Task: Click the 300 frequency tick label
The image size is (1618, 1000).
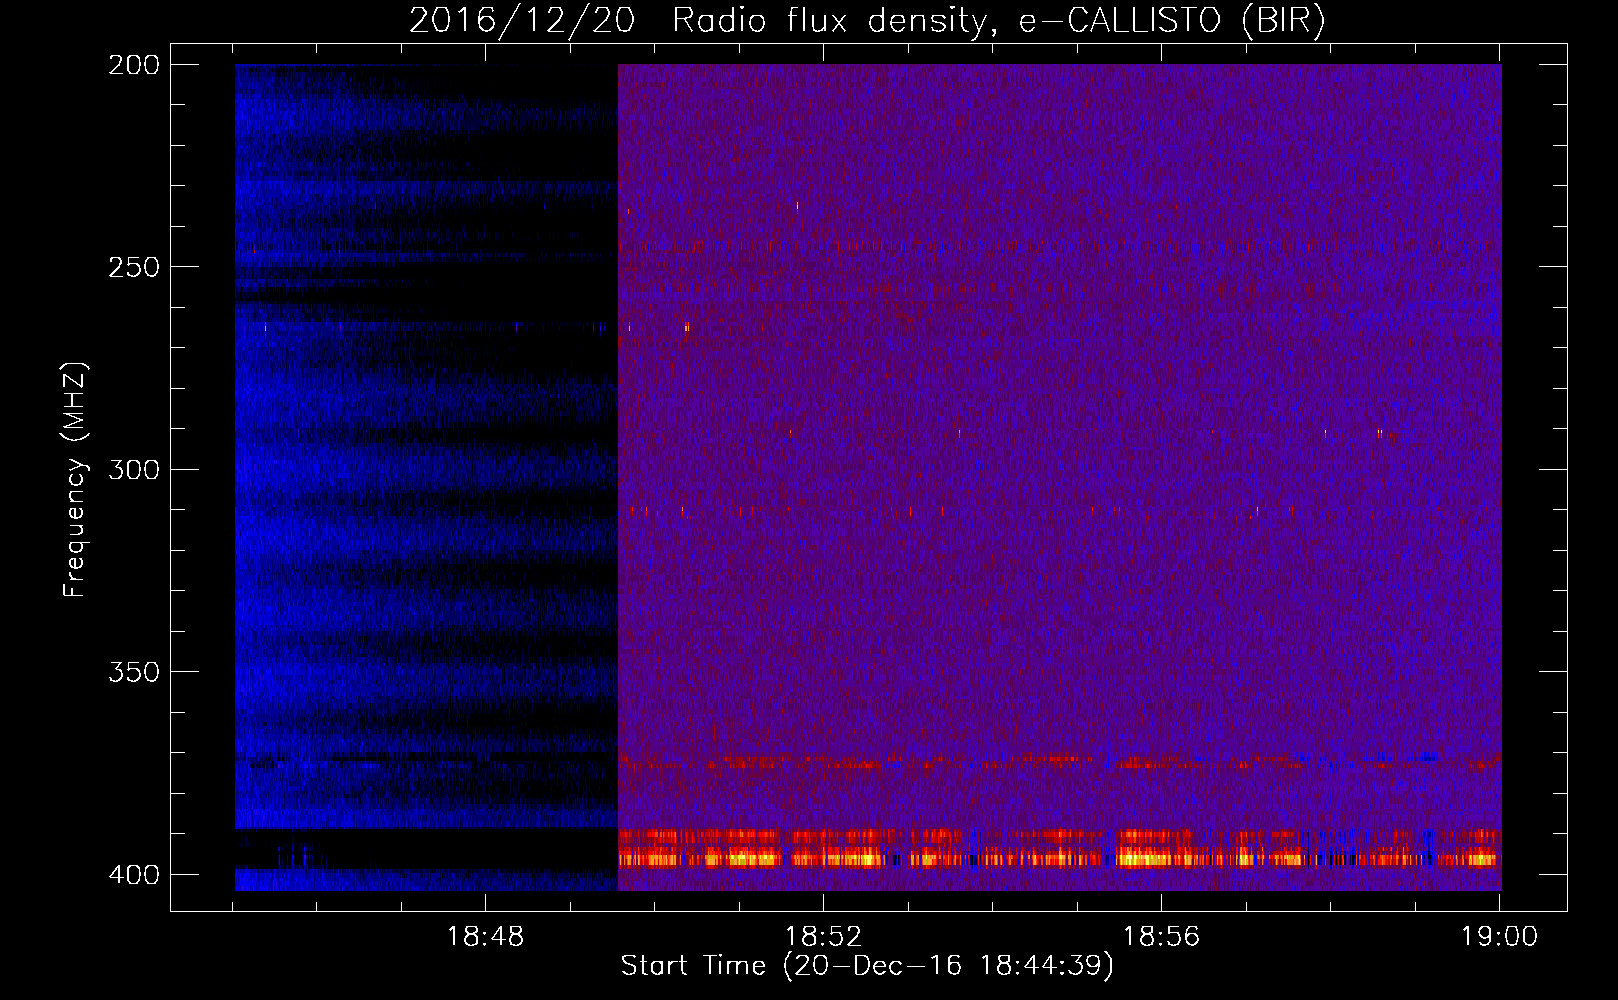Action: click(x=134, y=470)
